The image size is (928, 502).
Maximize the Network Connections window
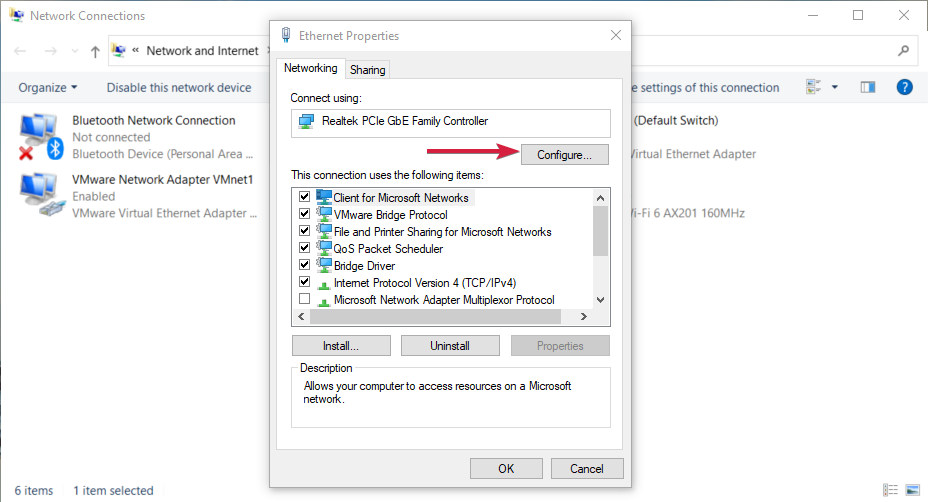858,15
